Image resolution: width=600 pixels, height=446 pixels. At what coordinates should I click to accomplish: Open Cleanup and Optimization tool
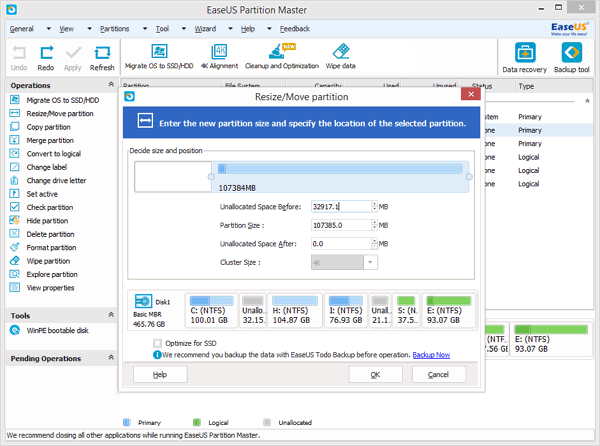[x=282, y=57]
